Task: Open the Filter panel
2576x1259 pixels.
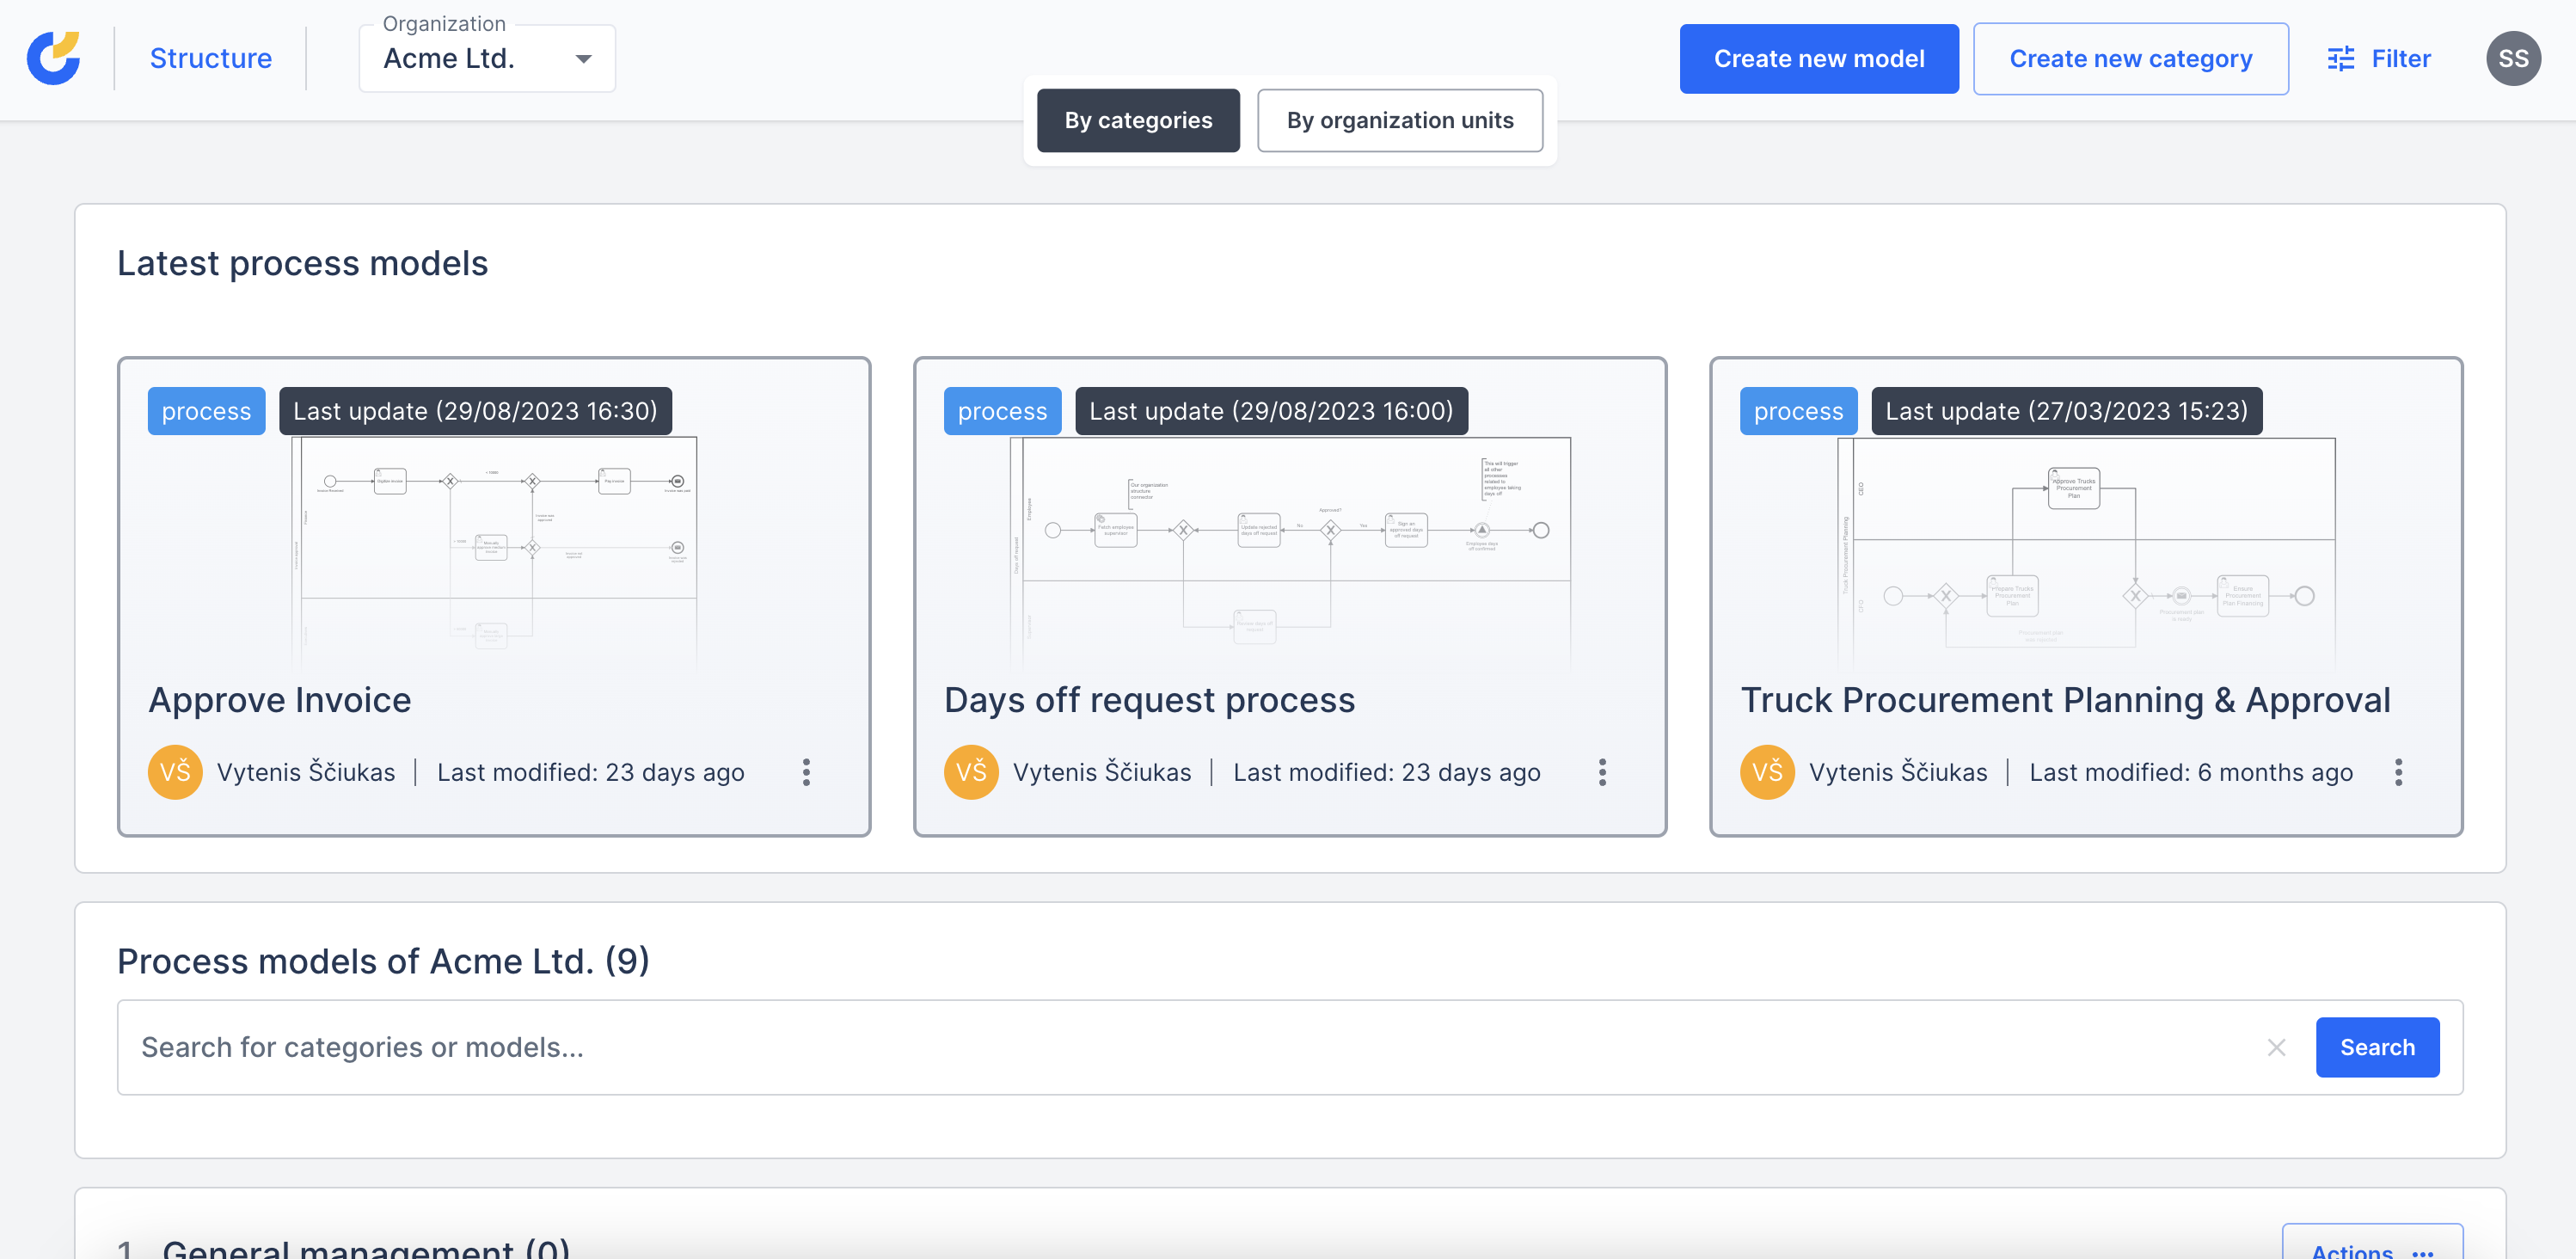Action: click(x=2379, y=58)
